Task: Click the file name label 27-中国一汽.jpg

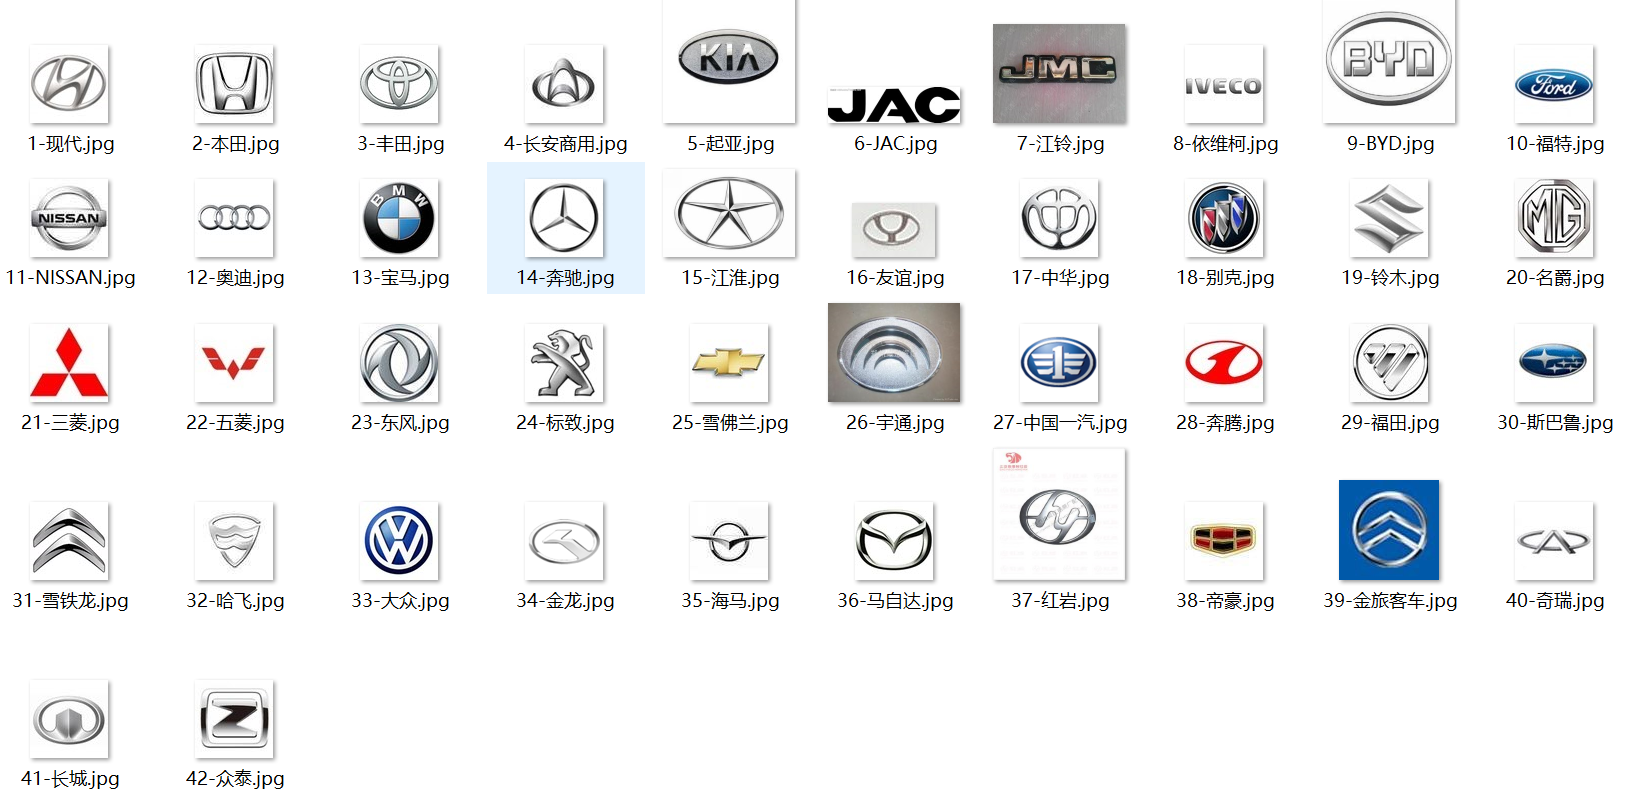Action: 1060,423
